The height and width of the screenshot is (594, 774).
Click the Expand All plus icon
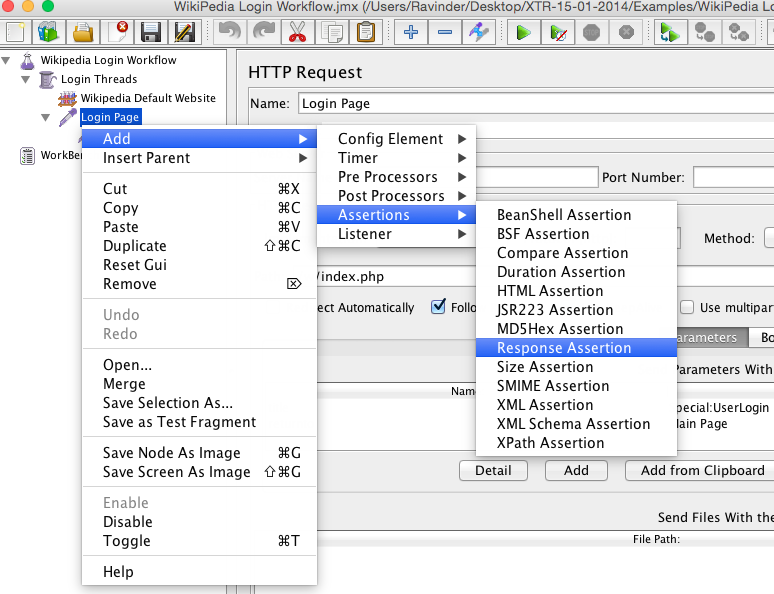411,32
